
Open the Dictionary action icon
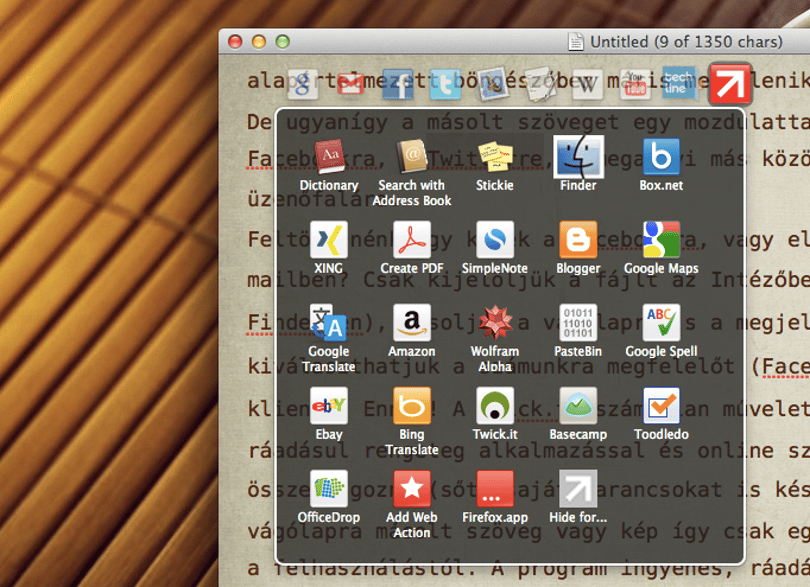tap(329, 156)
